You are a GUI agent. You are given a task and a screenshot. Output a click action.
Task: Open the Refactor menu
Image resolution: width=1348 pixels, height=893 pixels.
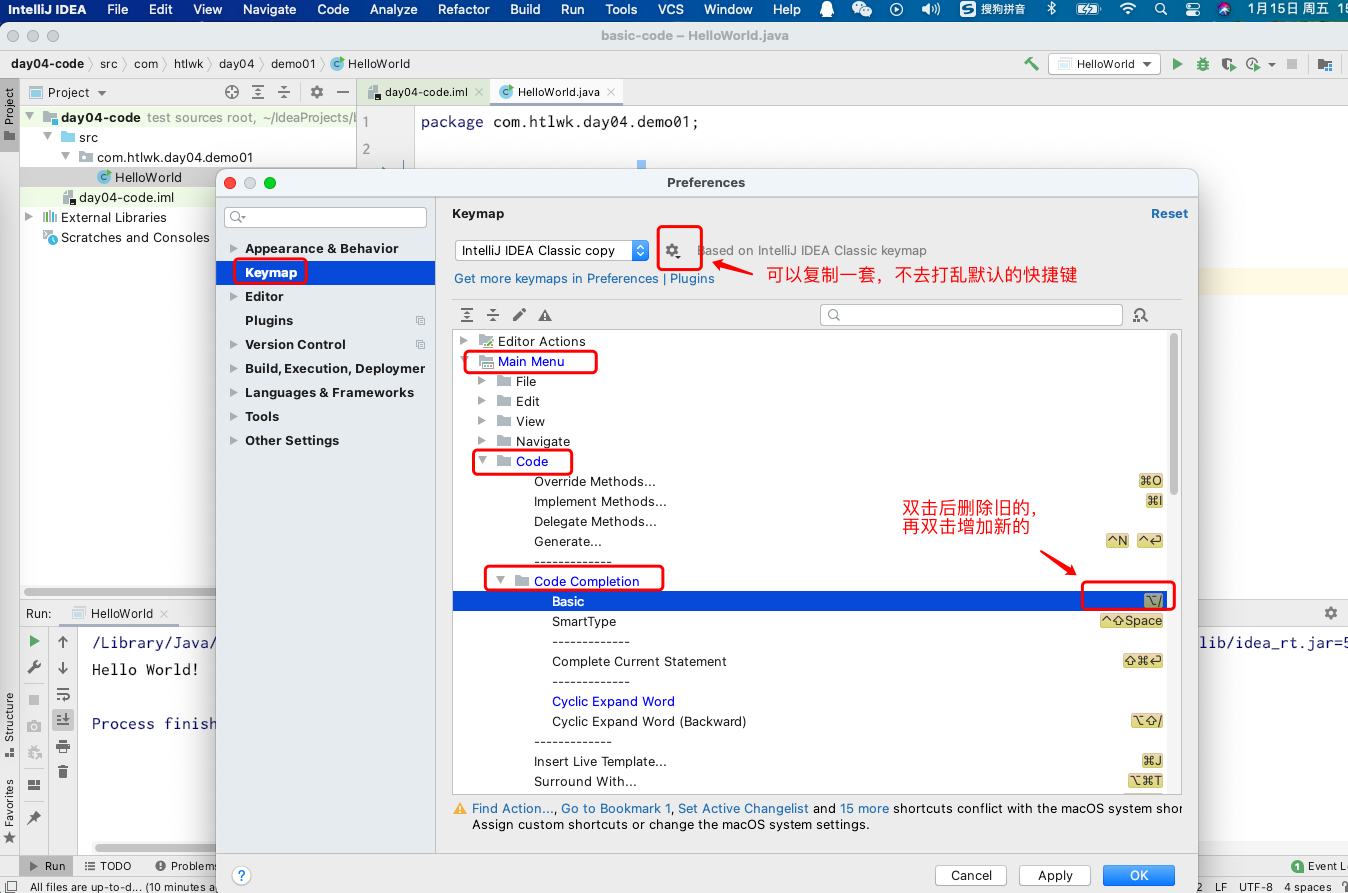463,9
